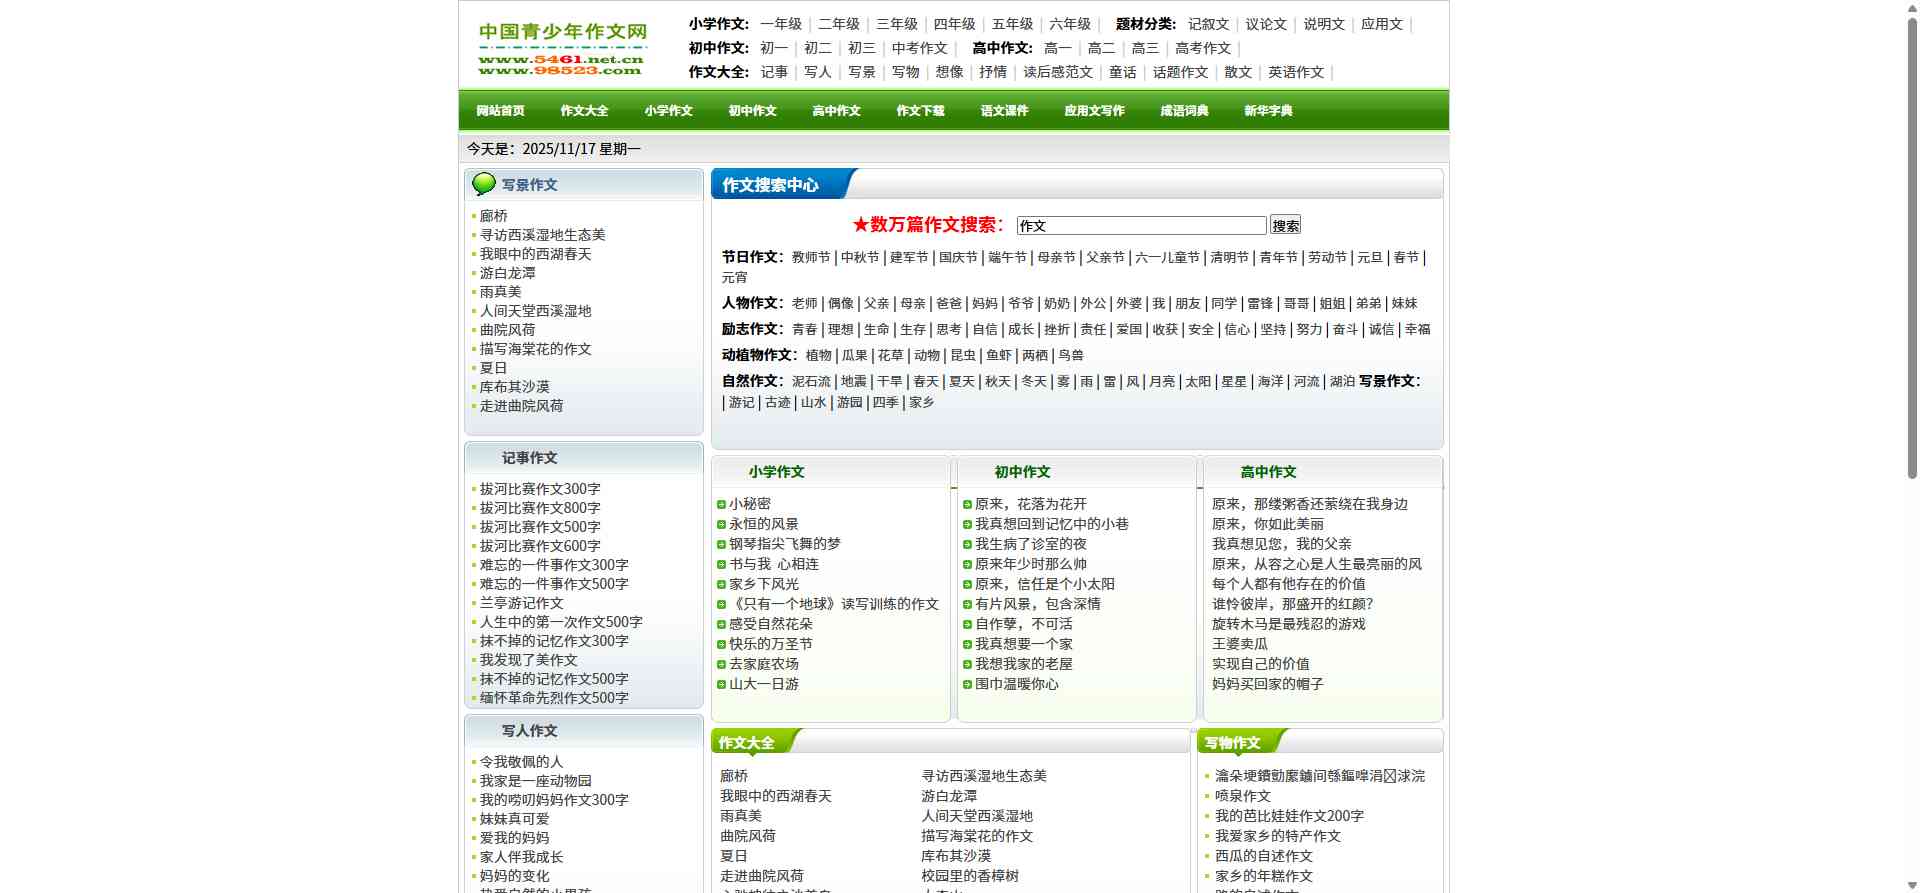Click green speech bubble icon beside 写景作文

coord(484,184)
